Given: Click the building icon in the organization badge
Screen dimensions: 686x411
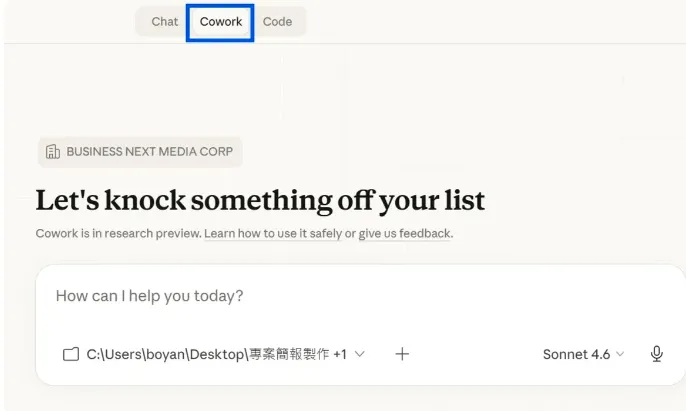Looking at the screenshot, I should [53, 152].
